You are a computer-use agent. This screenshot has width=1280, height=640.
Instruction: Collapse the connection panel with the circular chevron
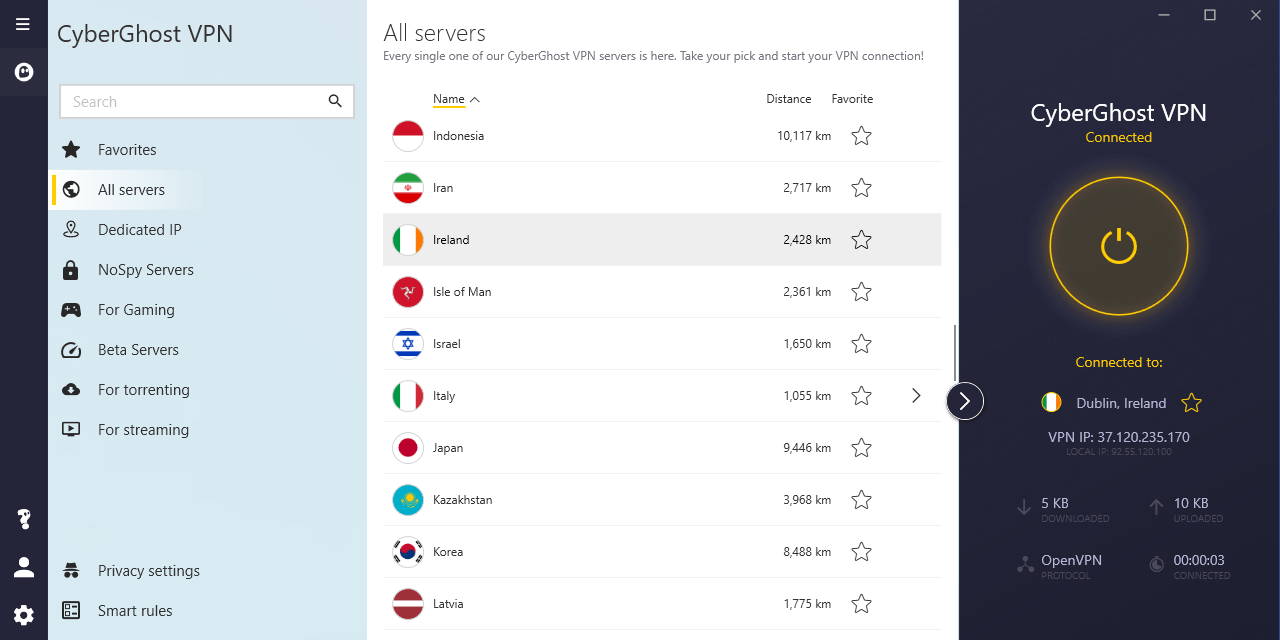coord(964,401)
